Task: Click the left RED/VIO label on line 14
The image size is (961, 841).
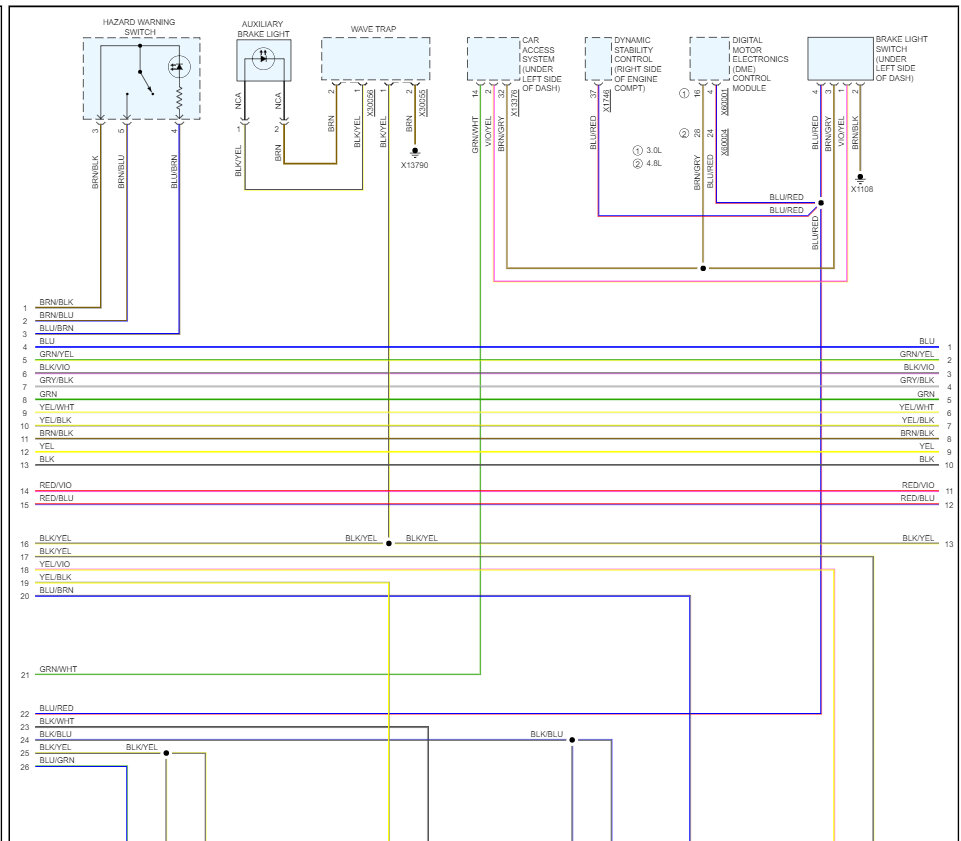Action: coord(55,485)
